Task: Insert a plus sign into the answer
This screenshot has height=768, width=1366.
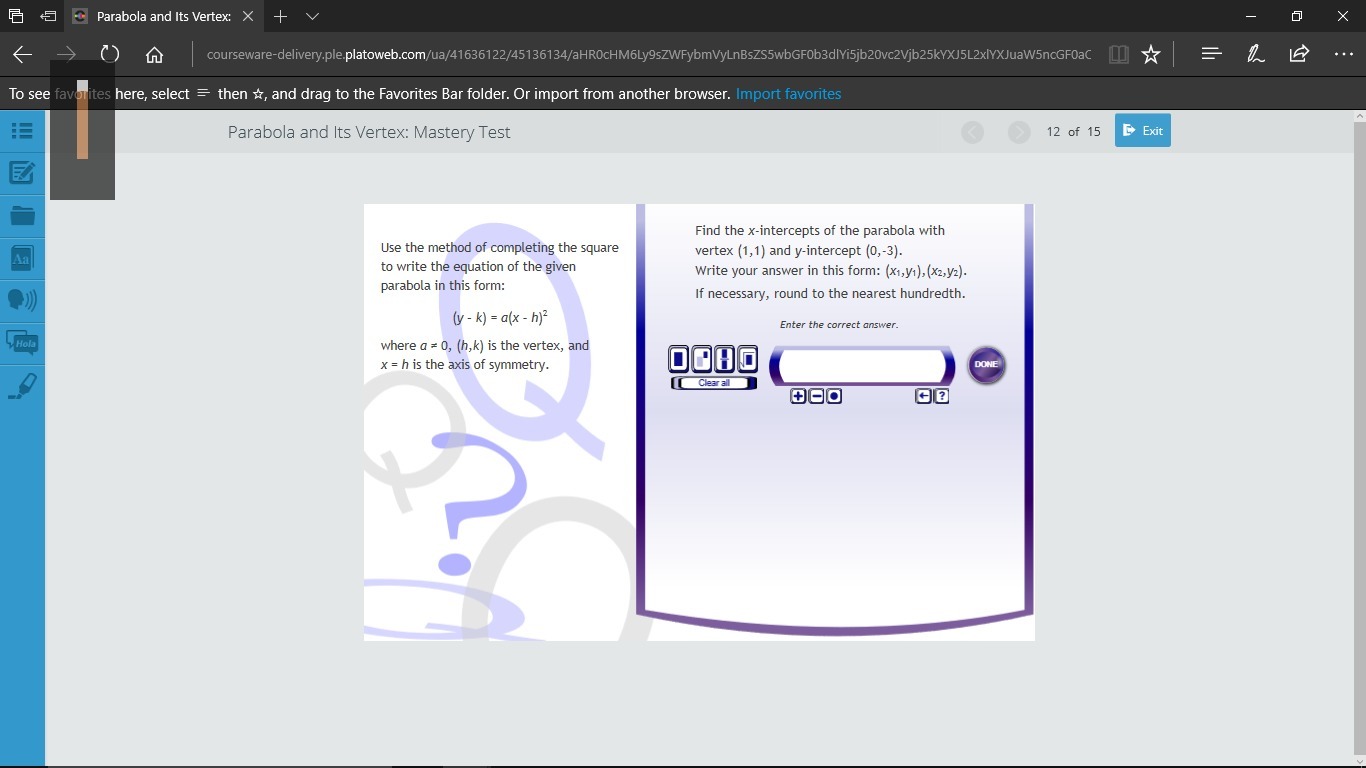Action: tap(798, 396)
